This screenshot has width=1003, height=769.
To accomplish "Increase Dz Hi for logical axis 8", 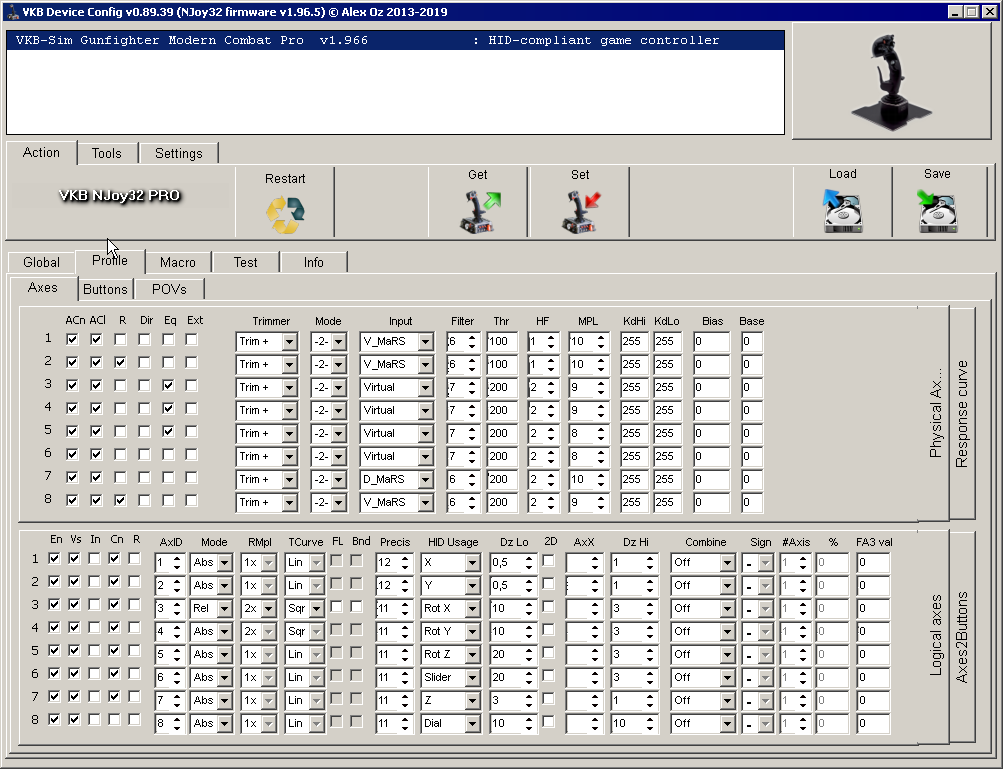I will pos(650,720).
